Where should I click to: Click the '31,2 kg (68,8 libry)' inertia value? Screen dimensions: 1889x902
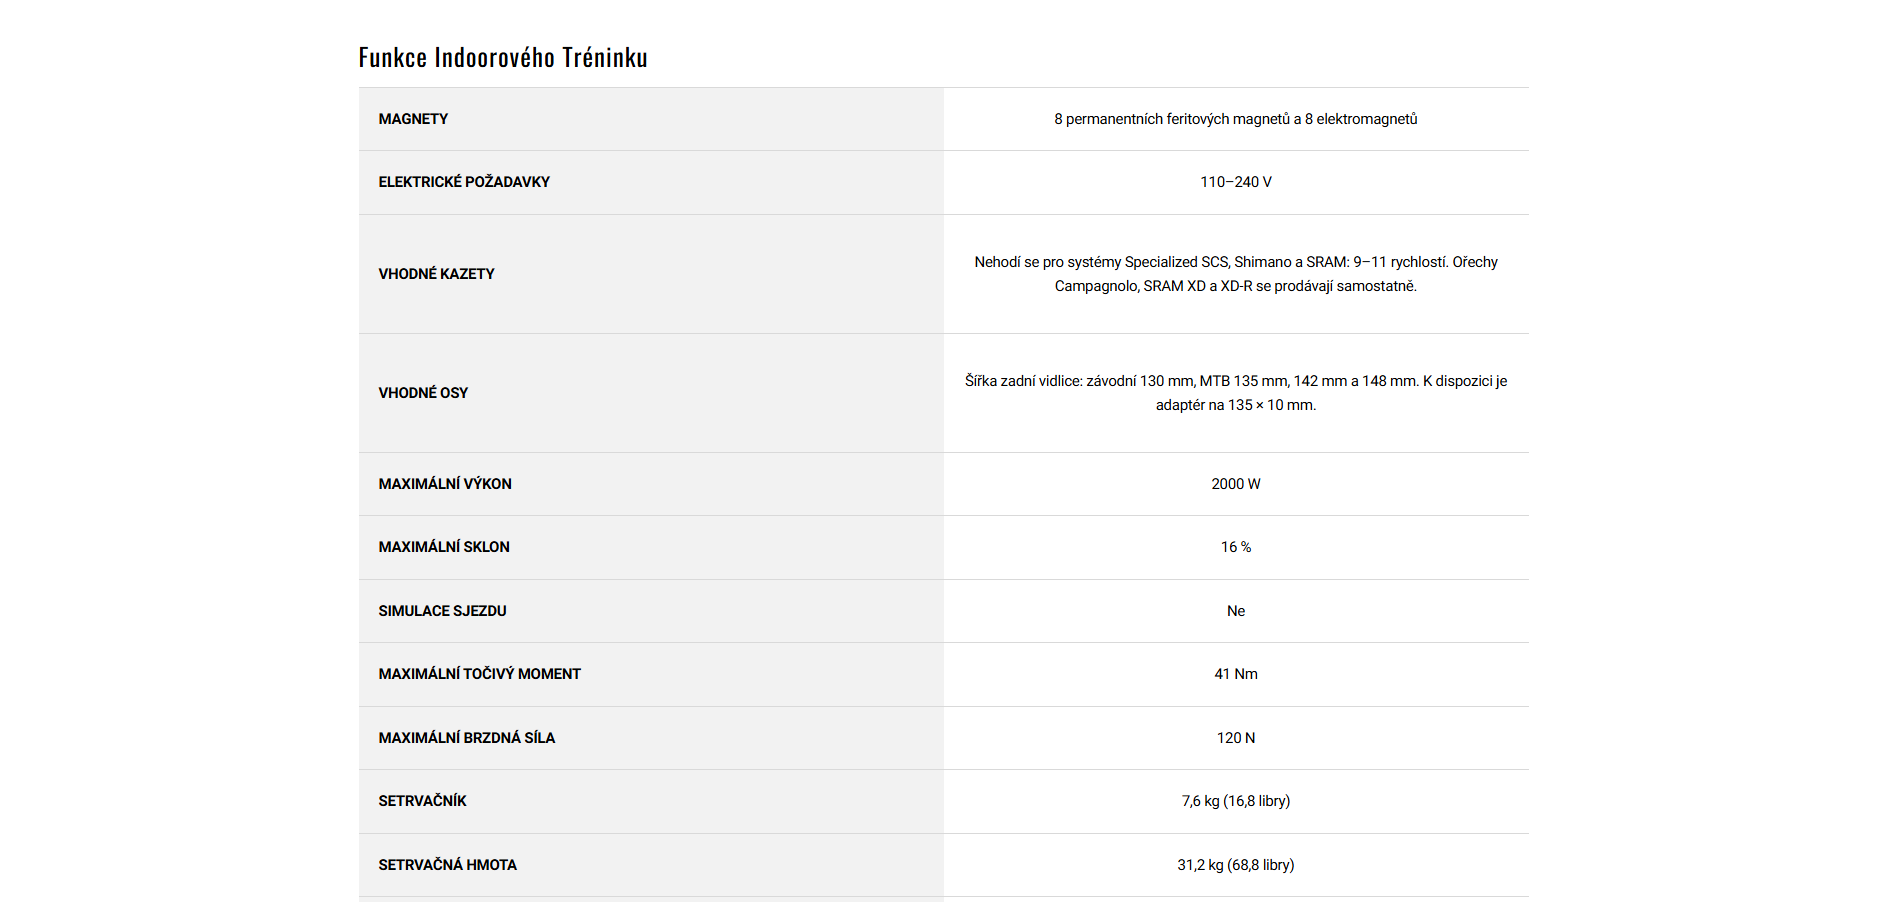click(1235, 865)
